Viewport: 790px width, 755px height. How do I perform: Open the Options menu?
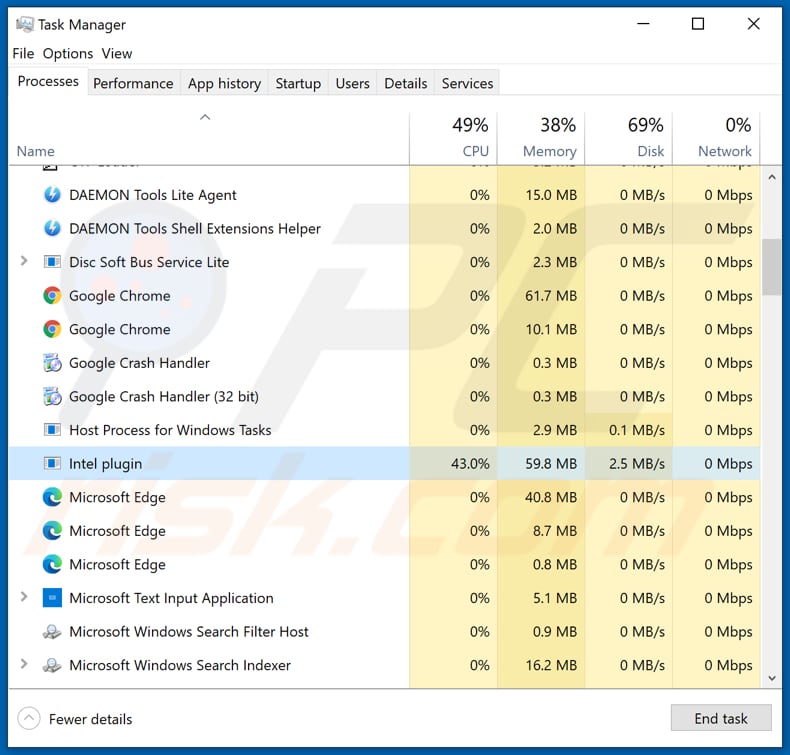pos(68,53)
